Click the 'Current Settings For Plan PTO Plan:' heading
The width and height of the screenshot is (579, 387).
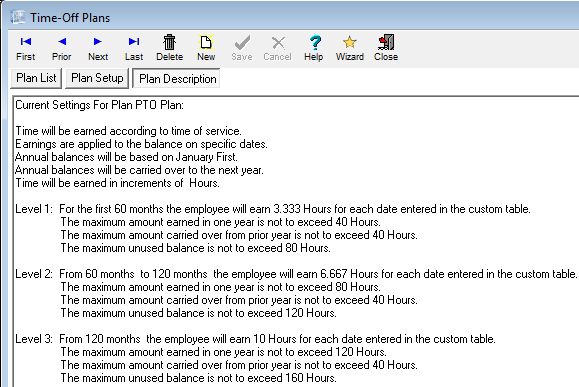(99, 105)
